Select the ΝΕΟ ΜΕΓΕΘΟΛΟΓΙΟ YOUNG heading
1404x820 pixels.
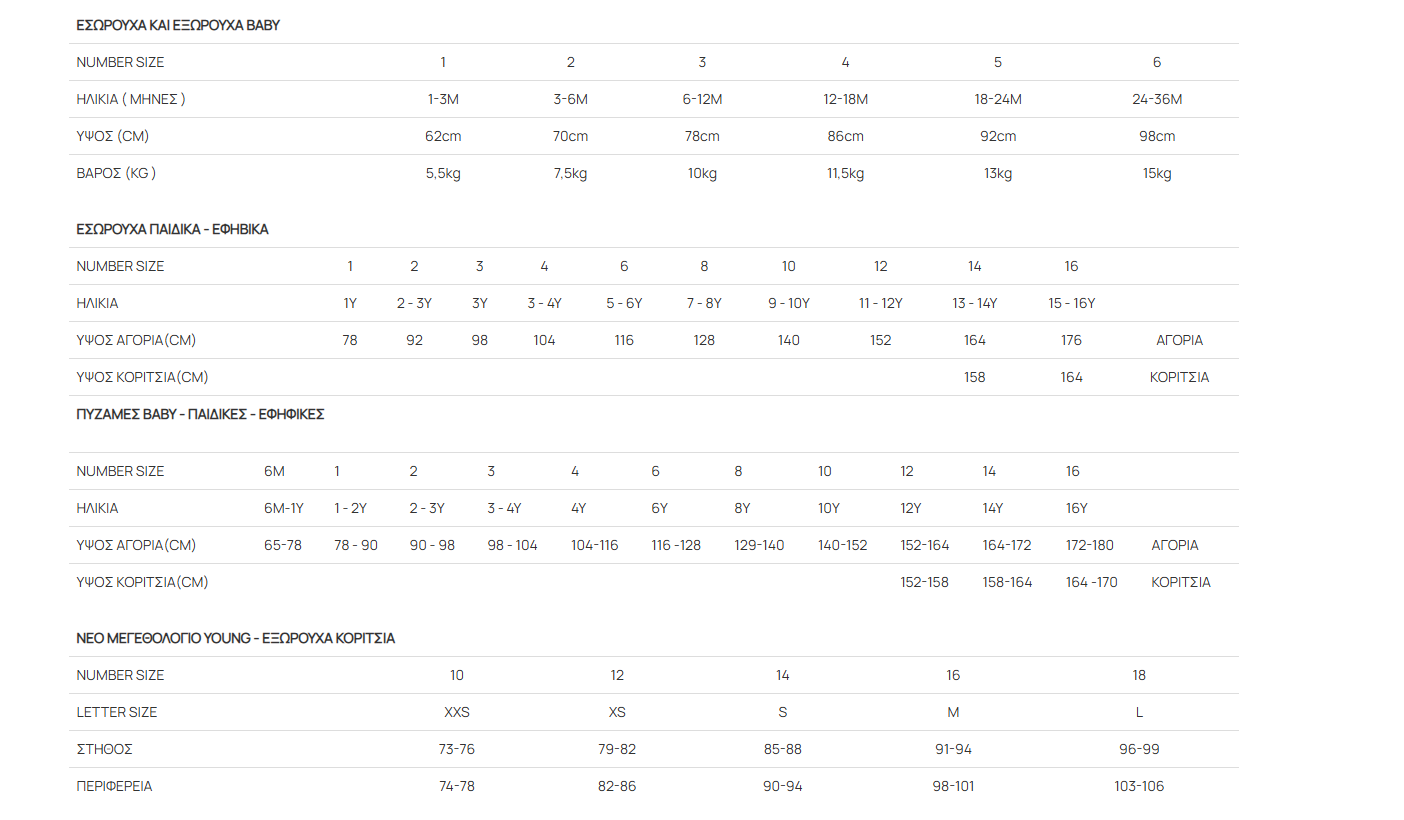(235, 638)
